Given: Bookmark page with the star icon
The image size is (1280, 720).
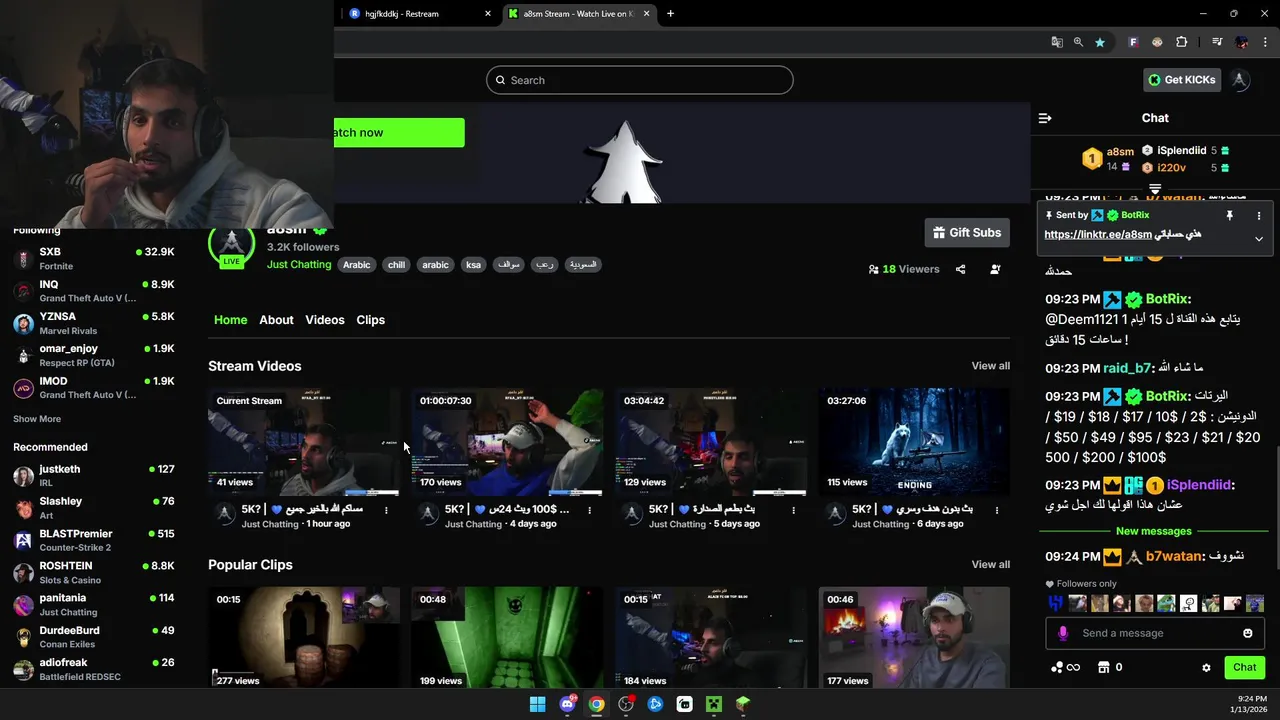Looking at the screenshot, I should point(1100,42).
